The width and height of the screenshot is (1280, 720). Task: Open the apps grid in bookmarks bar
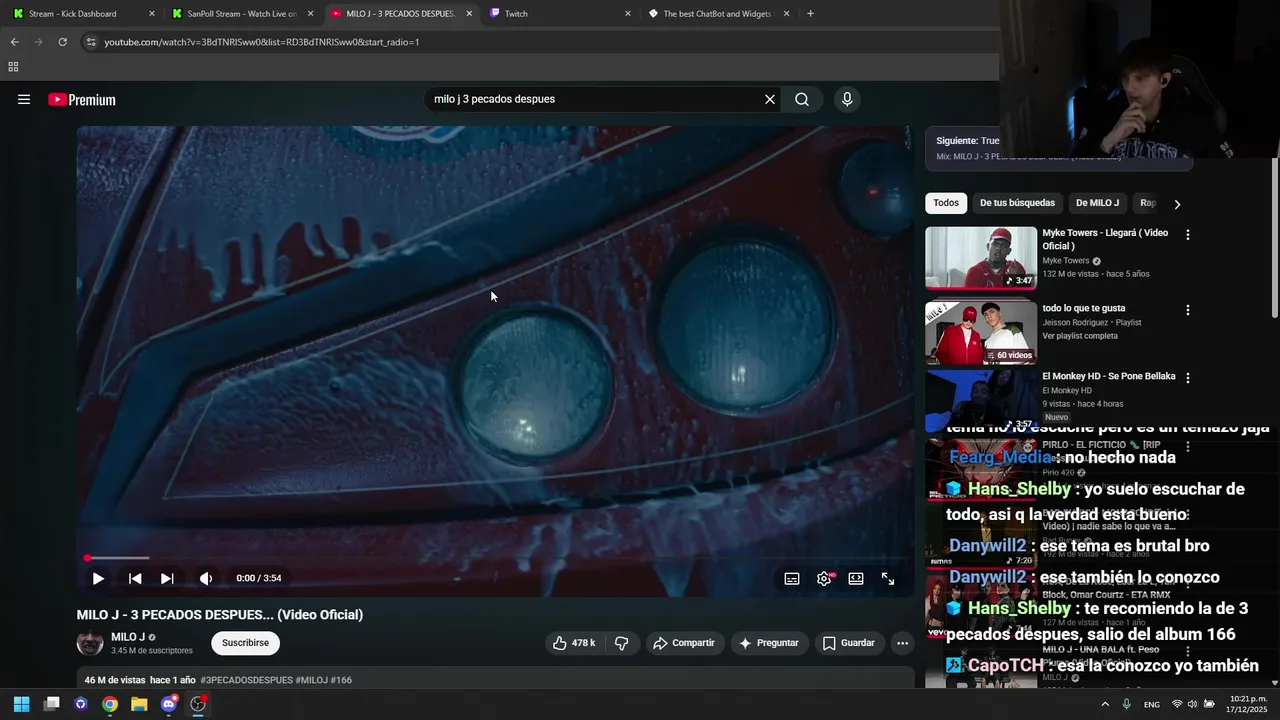(13, 67)
